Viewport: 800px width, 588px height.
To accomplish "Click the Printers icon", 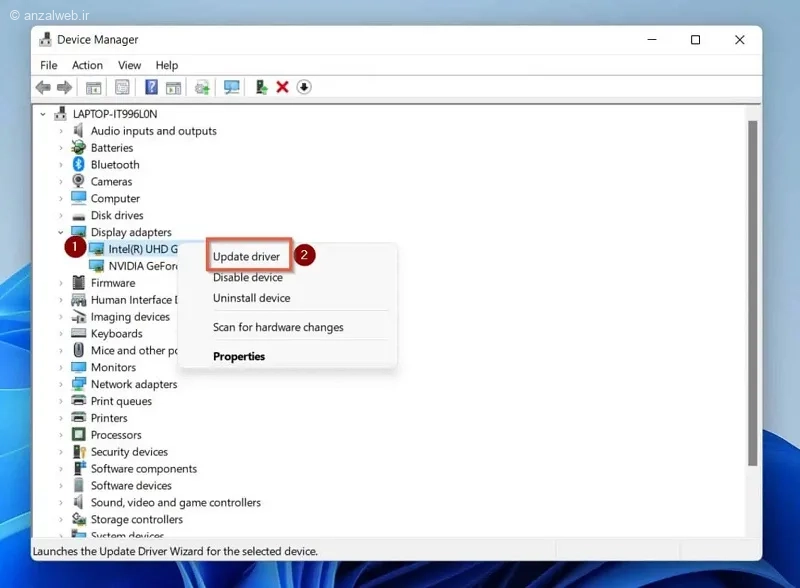I will tap(79, 418).
